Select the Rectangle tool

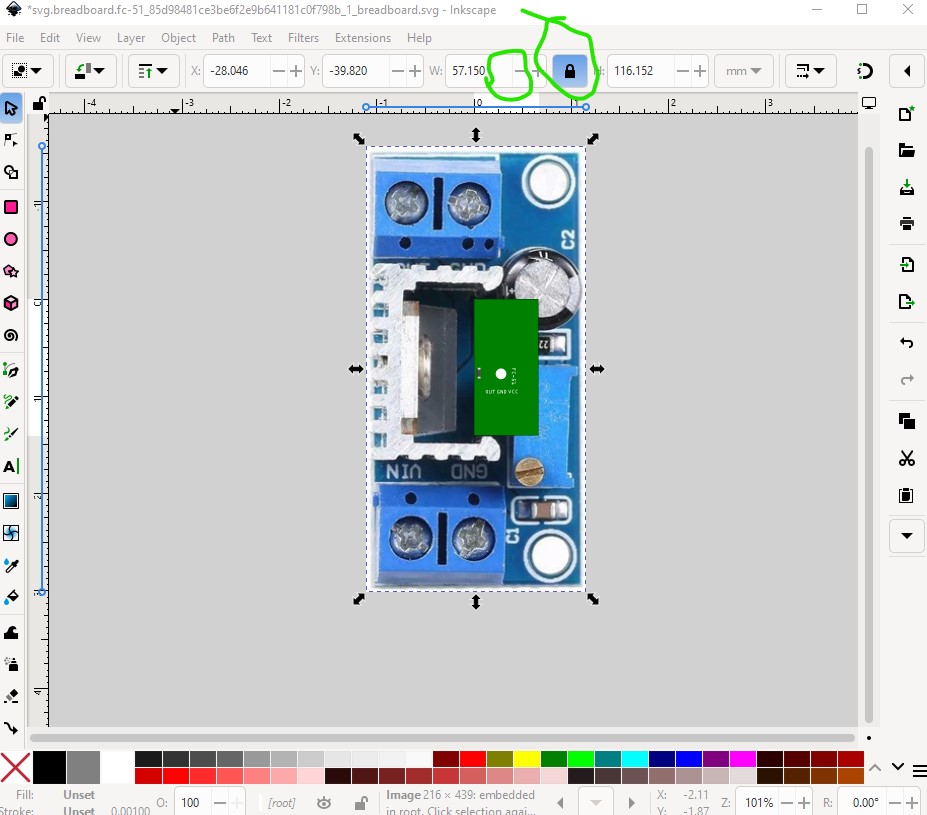coord(11,207)
